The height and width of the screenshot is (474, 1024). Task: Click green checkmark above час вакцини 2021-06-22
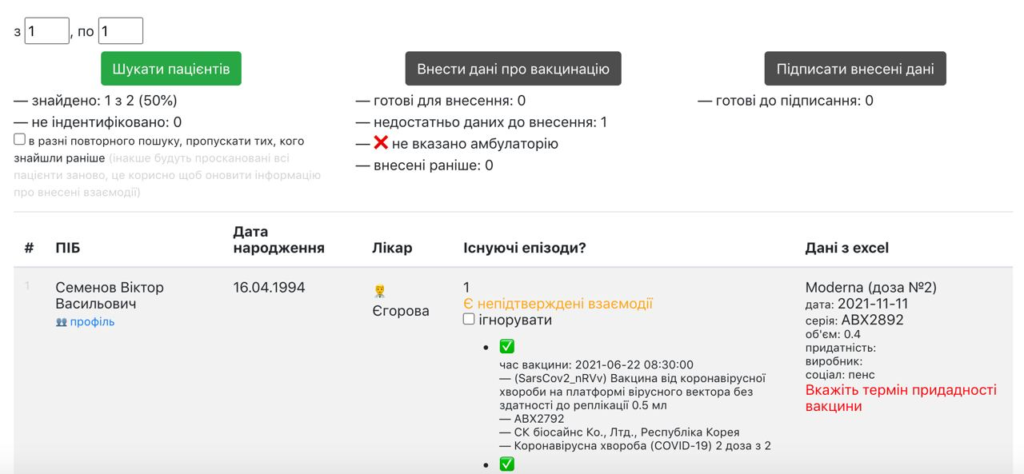click(x=507, y=347)
